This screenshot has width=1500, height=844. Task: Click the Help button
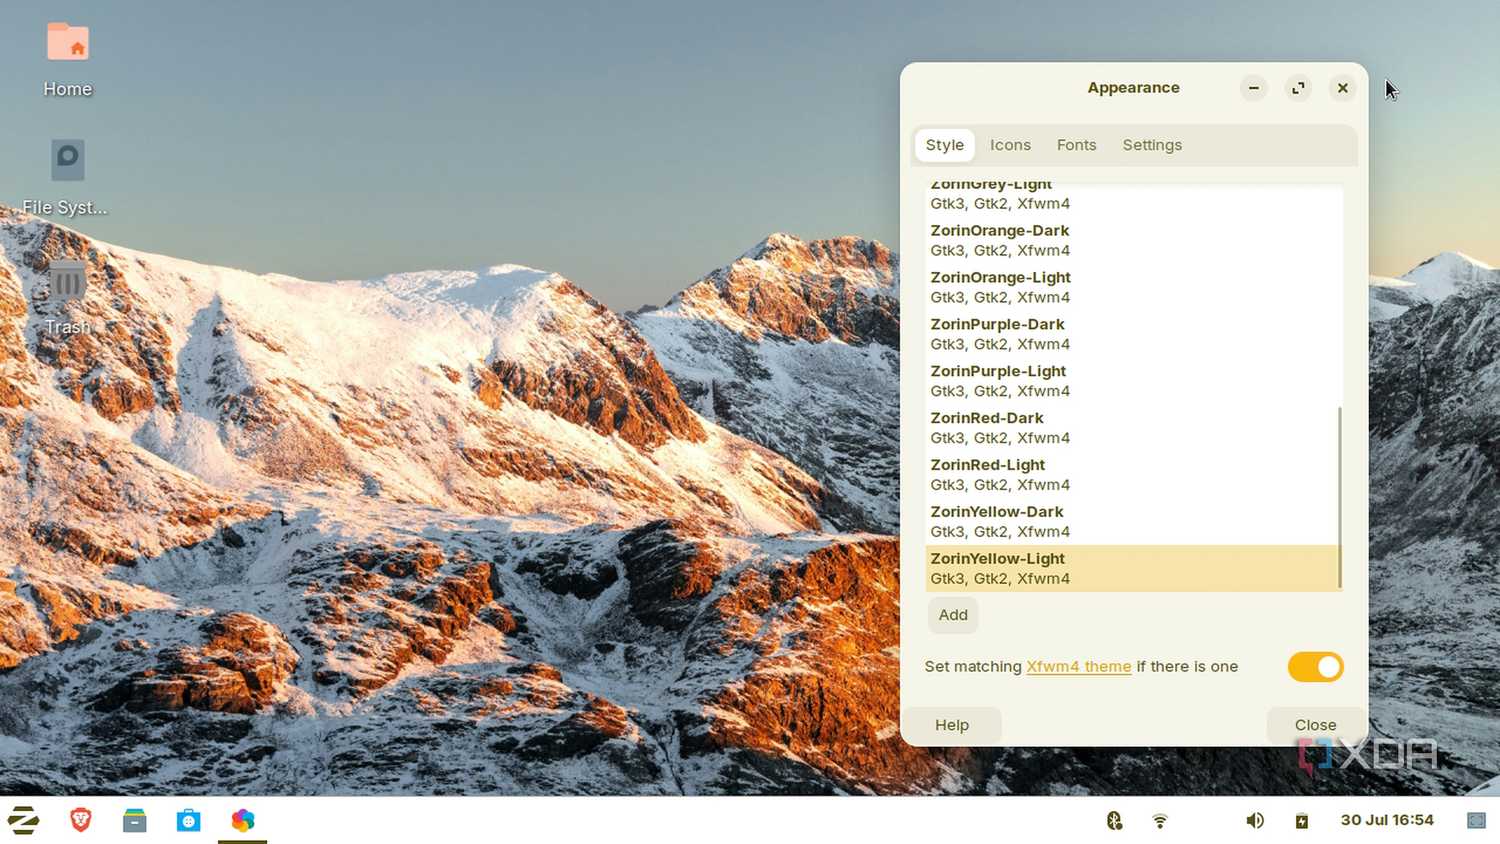point(952,725)
